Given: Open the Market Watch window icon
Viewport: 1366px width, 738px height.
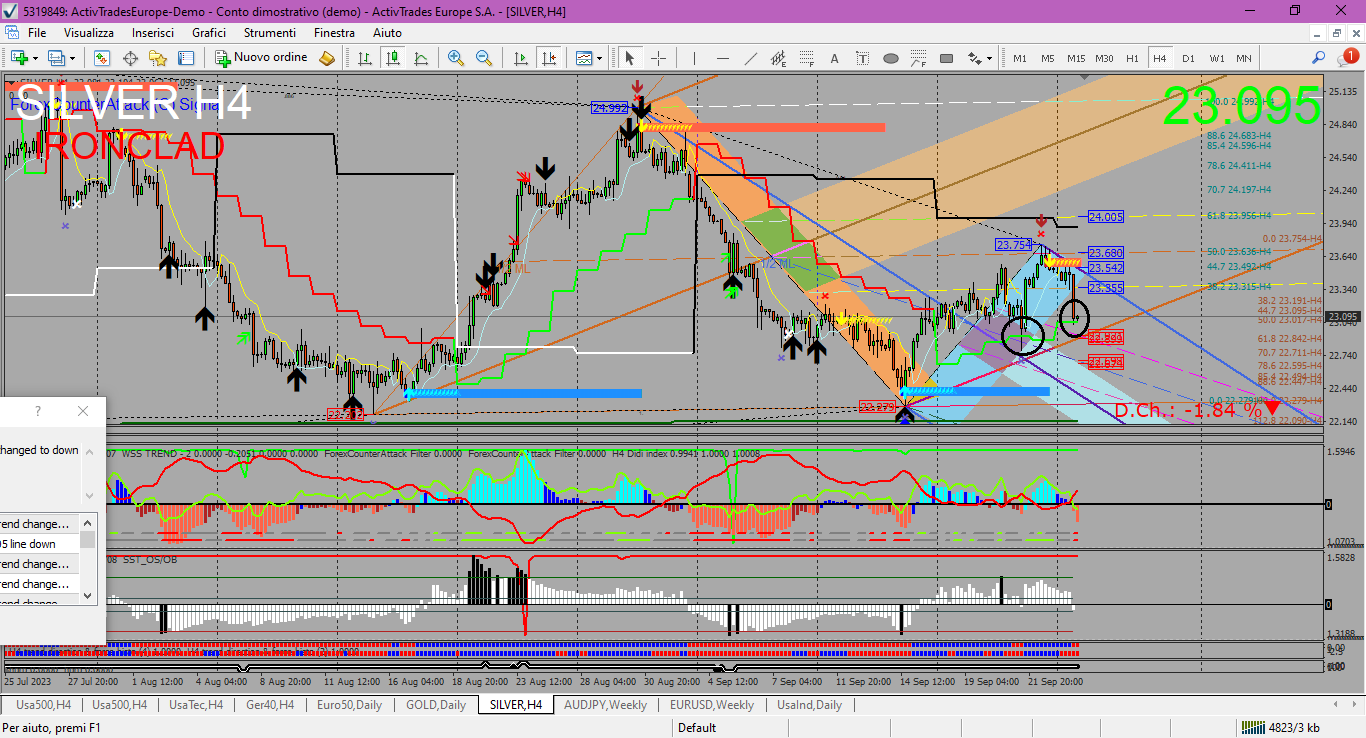Looking at the screenshot, I should 103,58.
